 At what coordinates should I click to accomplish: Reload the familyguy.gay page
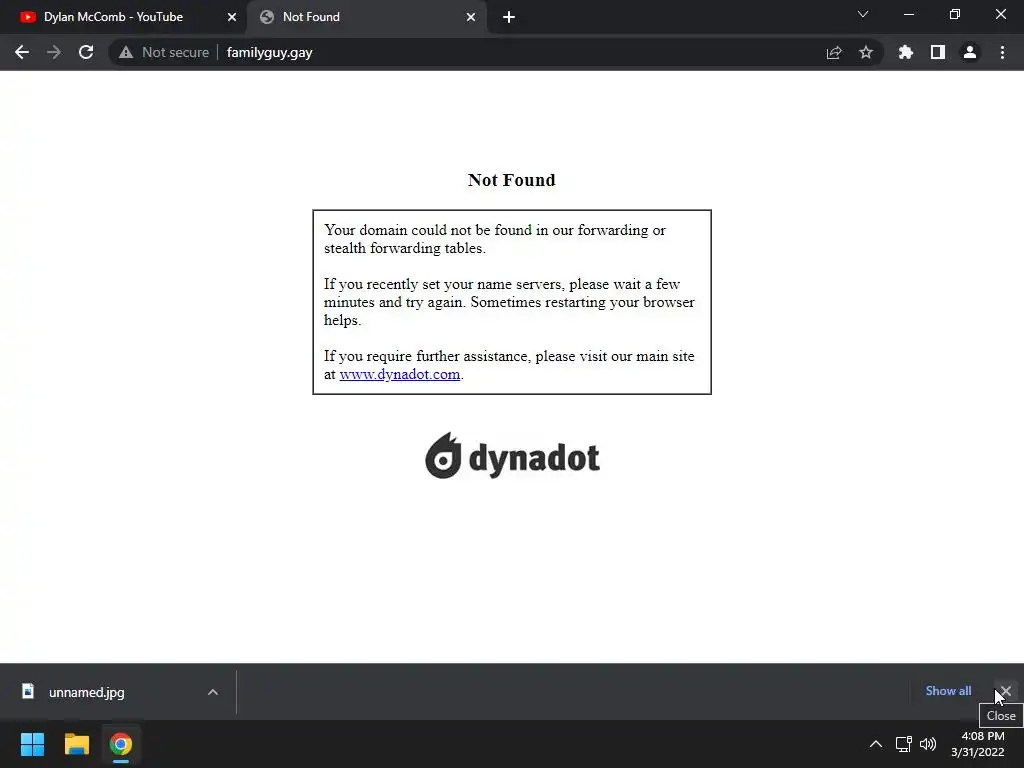[x=86, y=52]
